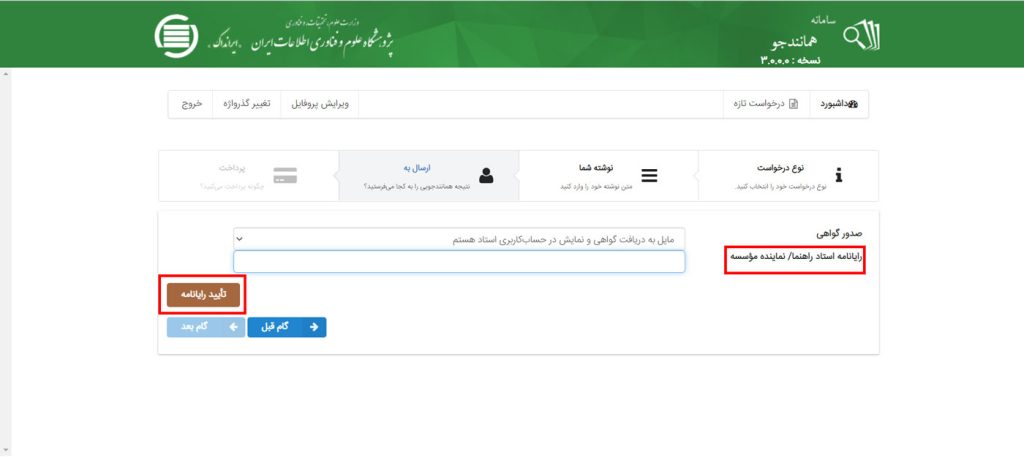The width and height of the screenshot is (1024, 458).
Task: Click the IranDoc circular logo icon
Action: 176,36
